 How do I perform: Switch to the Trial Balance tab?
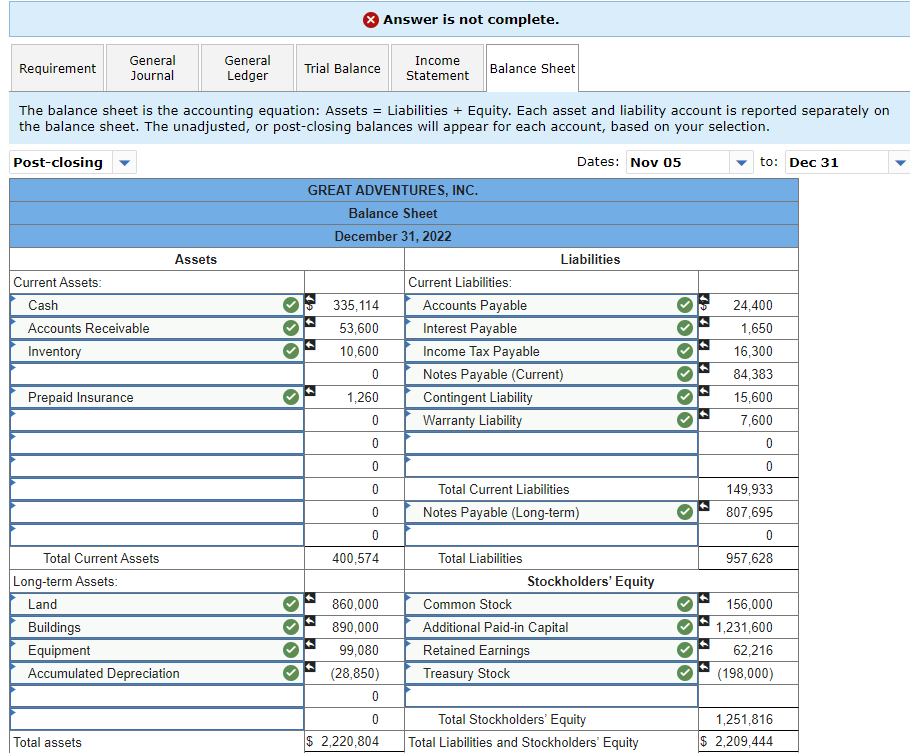tap(342, 68)
